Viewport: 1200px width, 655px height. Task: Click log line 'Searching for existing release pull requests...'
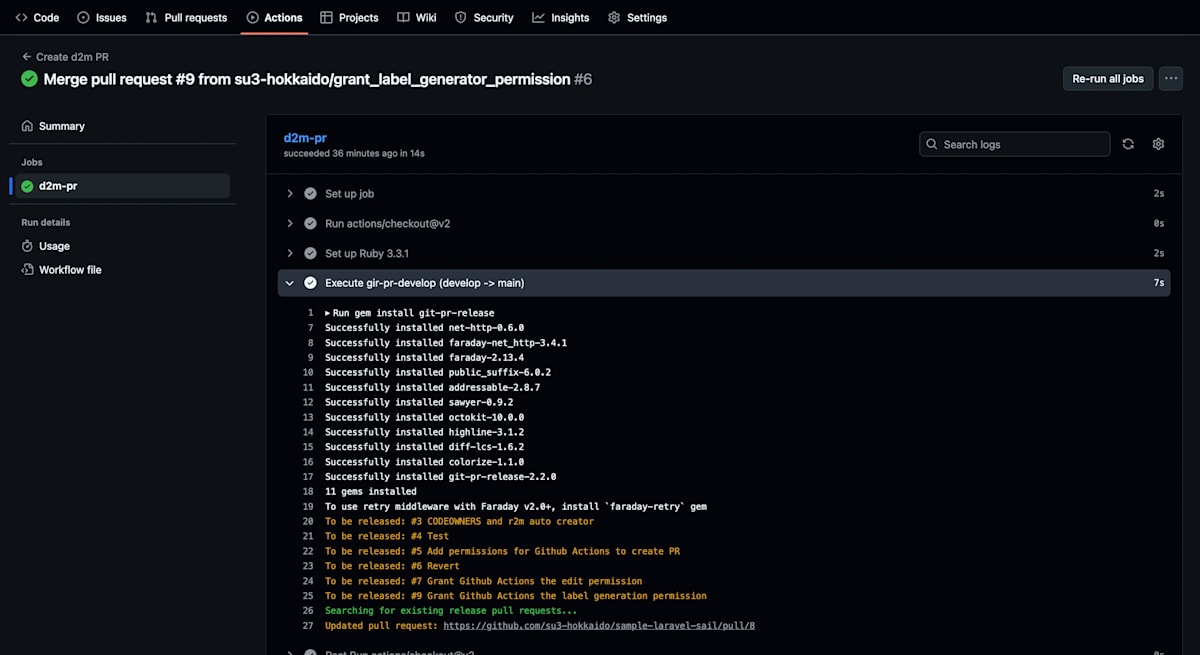[x=451, y=611]
